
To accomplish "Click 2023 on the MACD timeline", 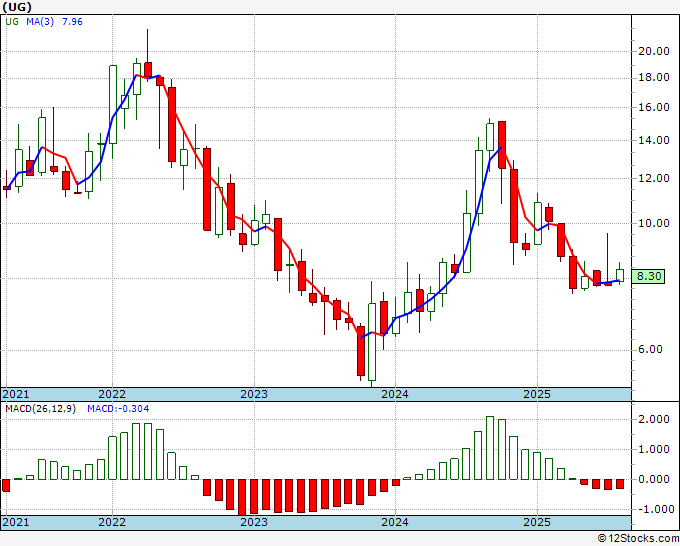I will pyautogui.click(x=254, y=522).
